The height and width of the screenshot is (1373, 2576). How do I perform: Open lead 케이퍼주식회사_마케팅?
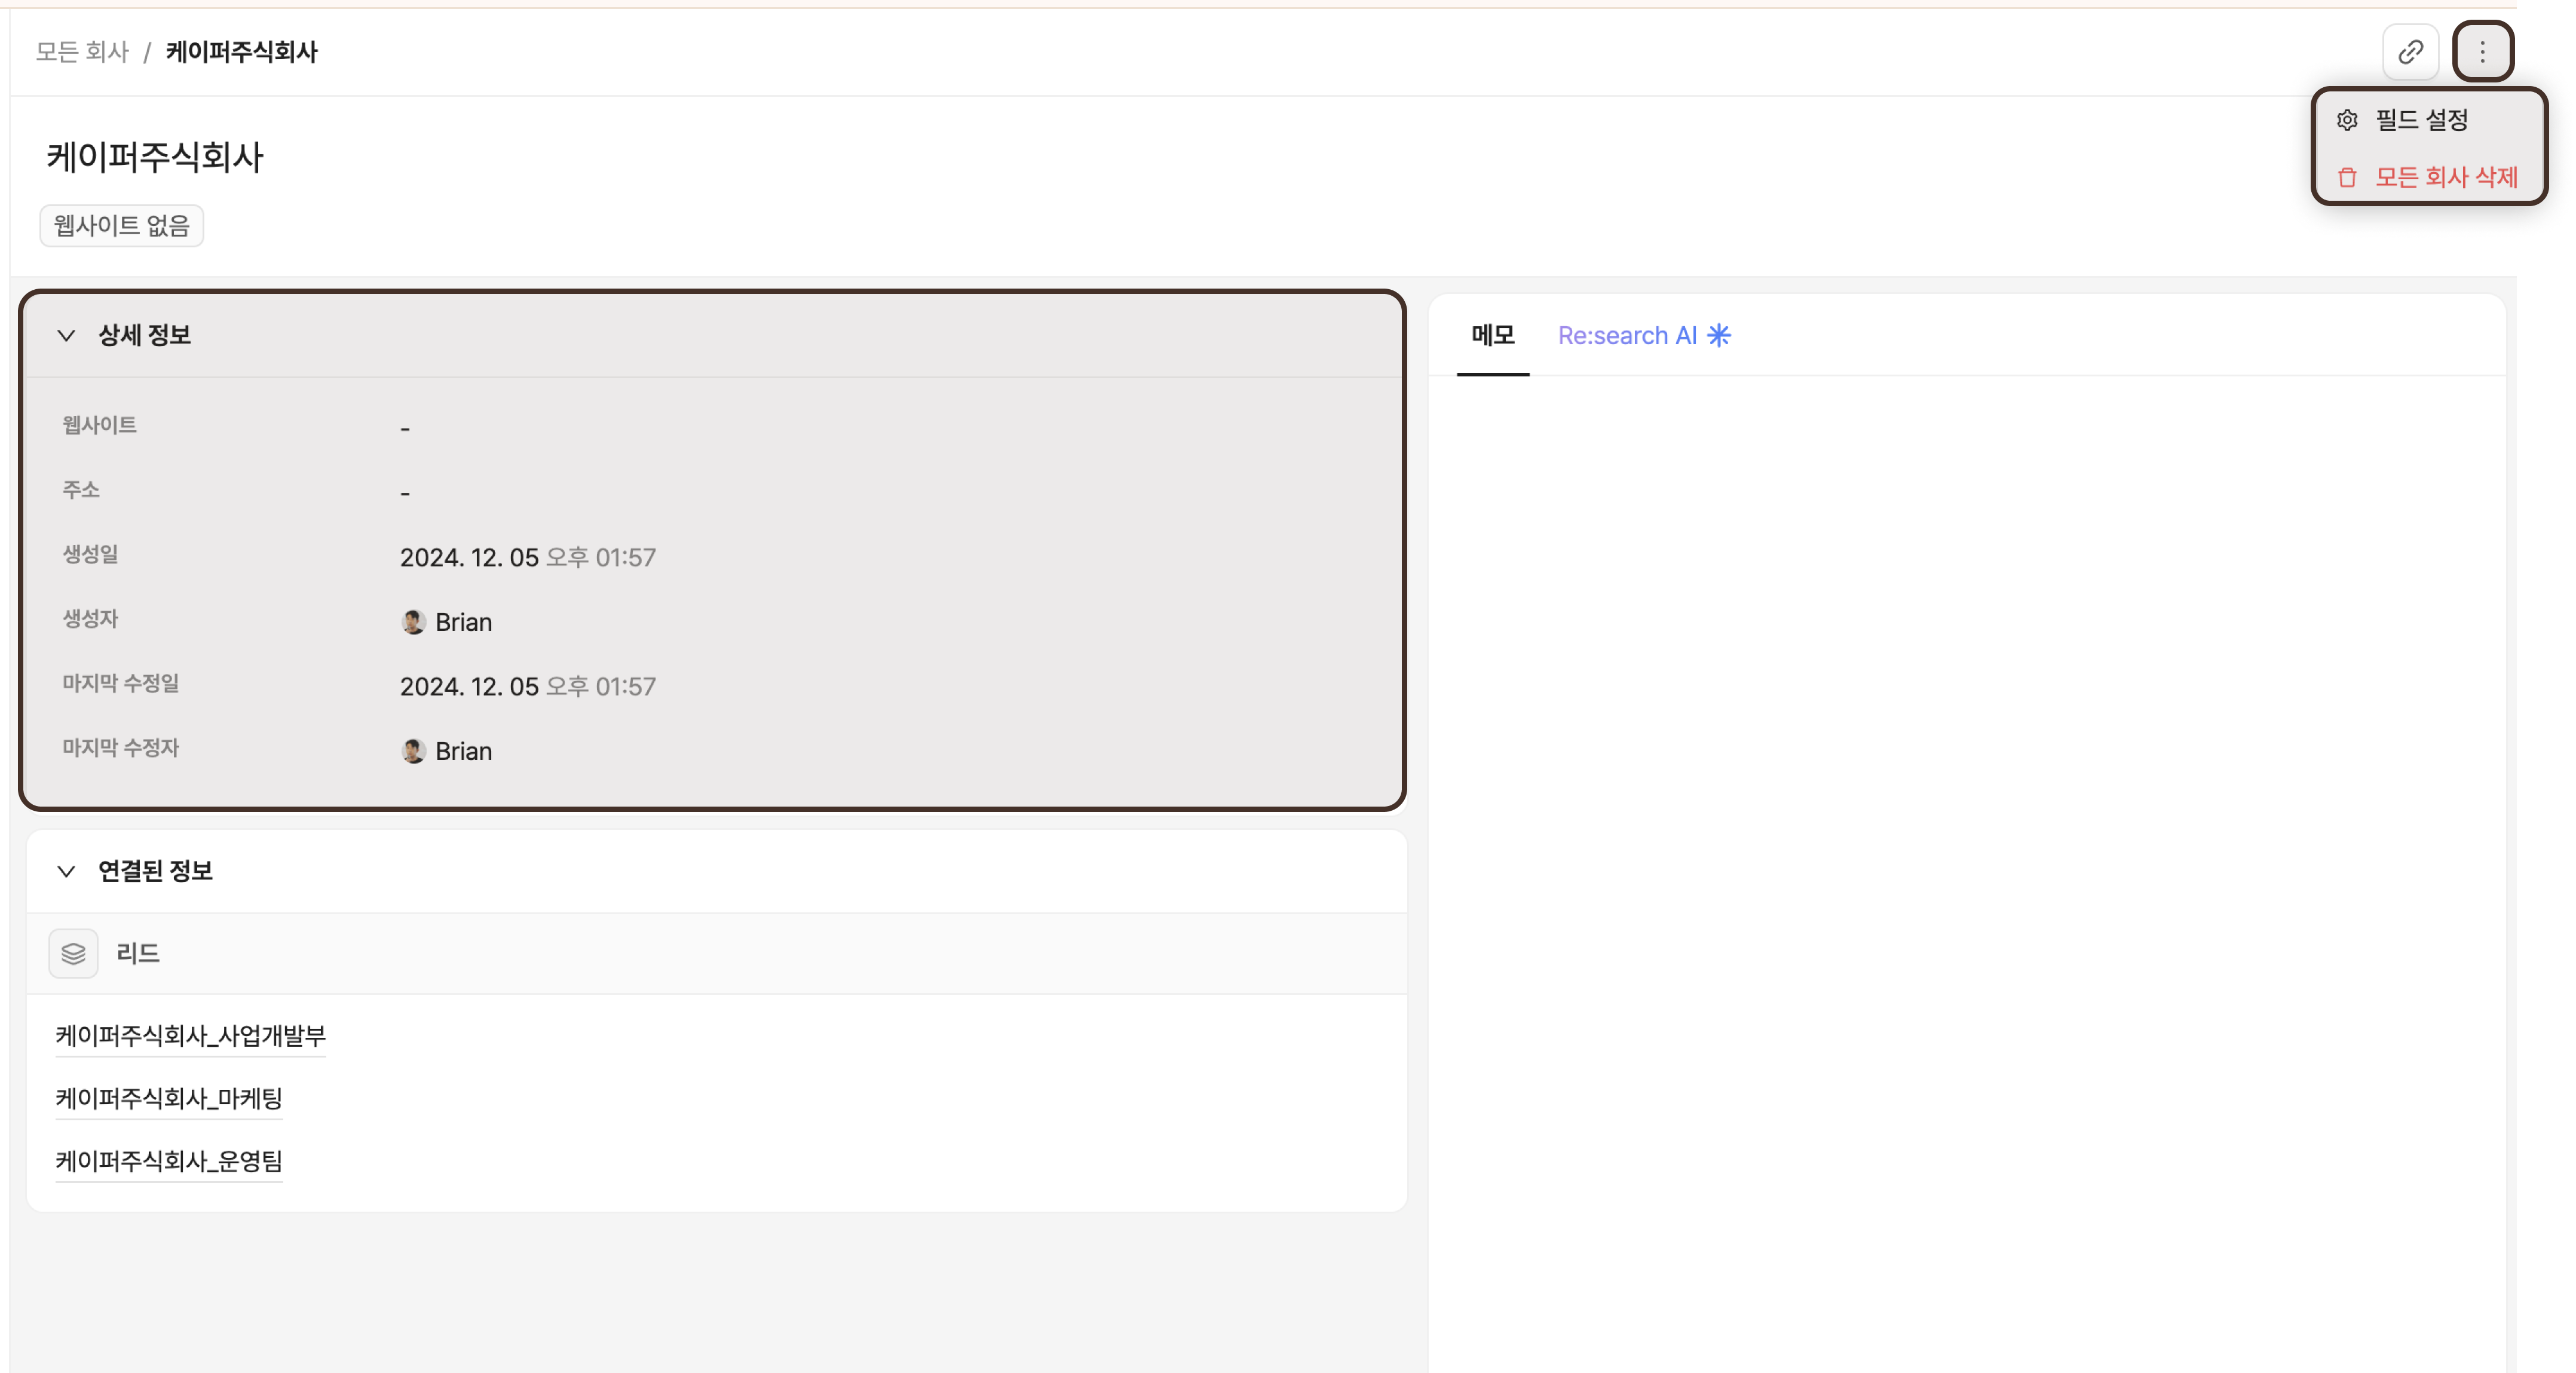coord(169,1098)
